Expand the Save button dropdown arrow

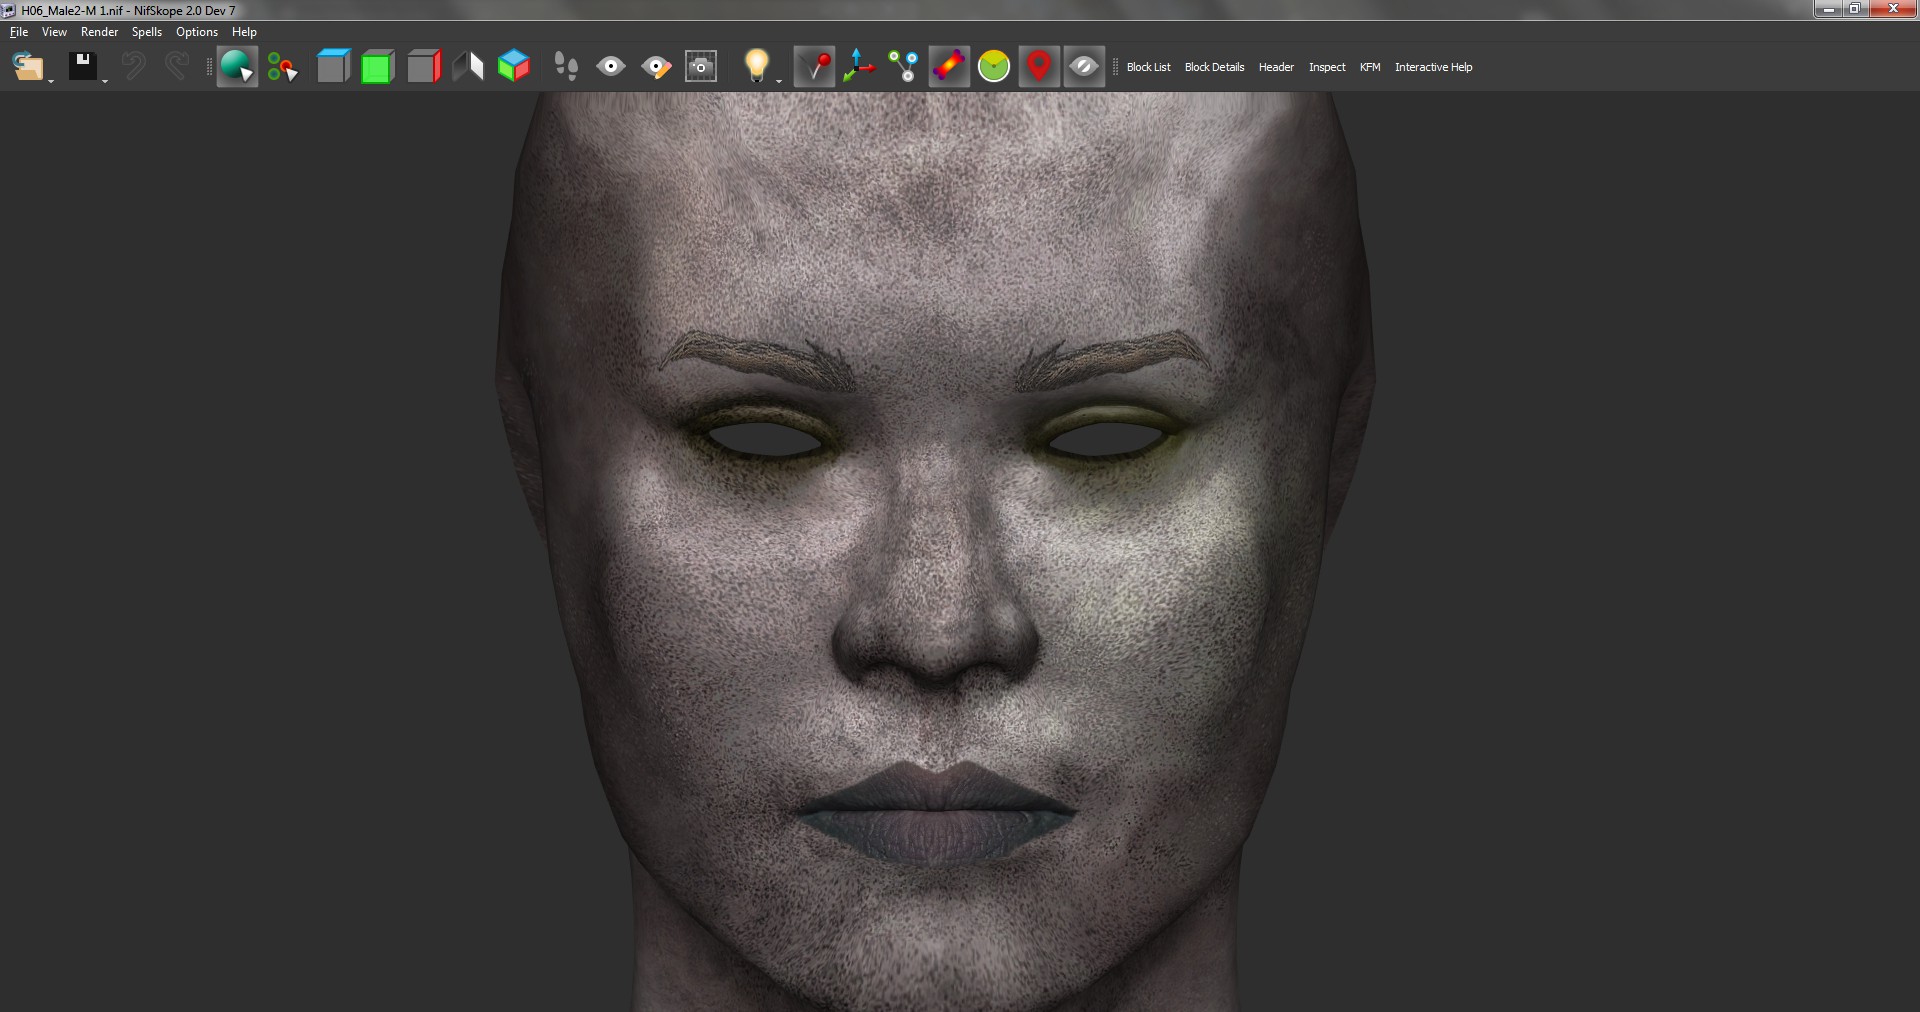tap(105, 80)
